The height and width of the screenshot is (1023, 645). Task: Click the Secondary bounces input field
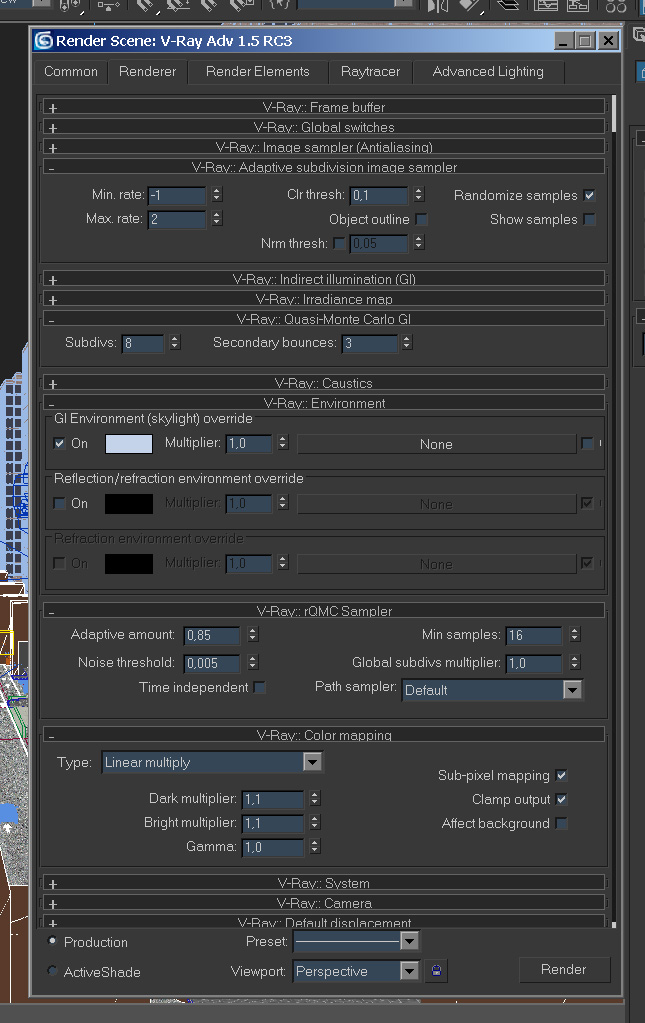coord(369,343)
